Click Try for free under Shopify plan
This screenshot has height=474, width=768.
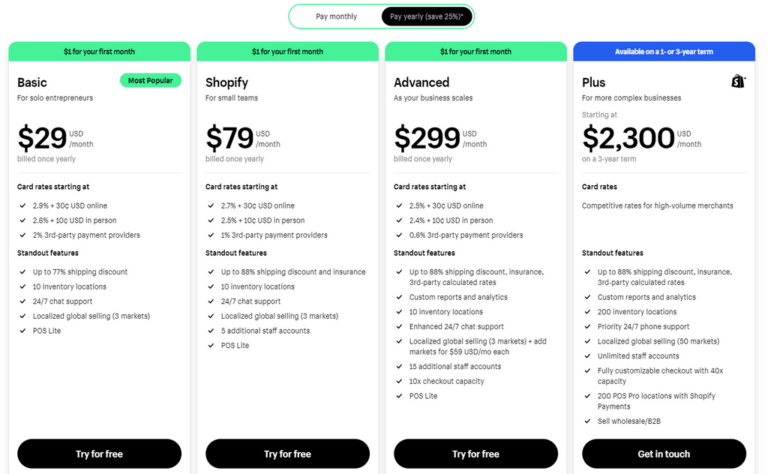click(288, 454)
